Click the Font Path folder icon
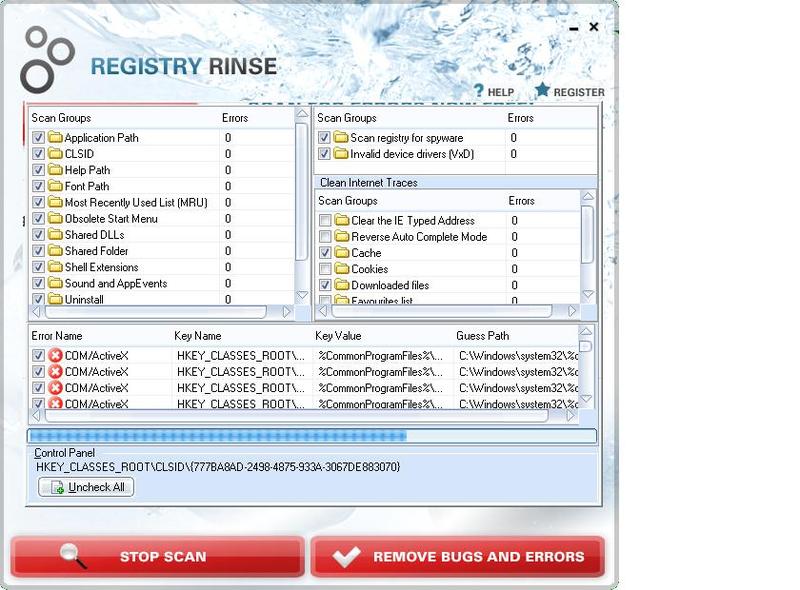This screenshot has height=590, width=800. (x=55, y=186)
